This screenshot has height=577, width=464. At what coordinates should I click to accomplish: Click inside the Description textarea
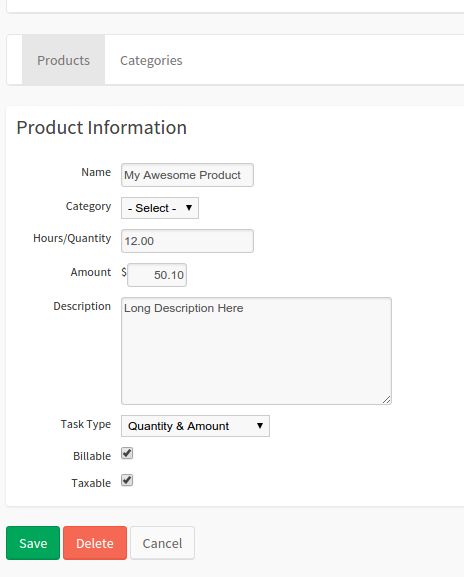256,351
